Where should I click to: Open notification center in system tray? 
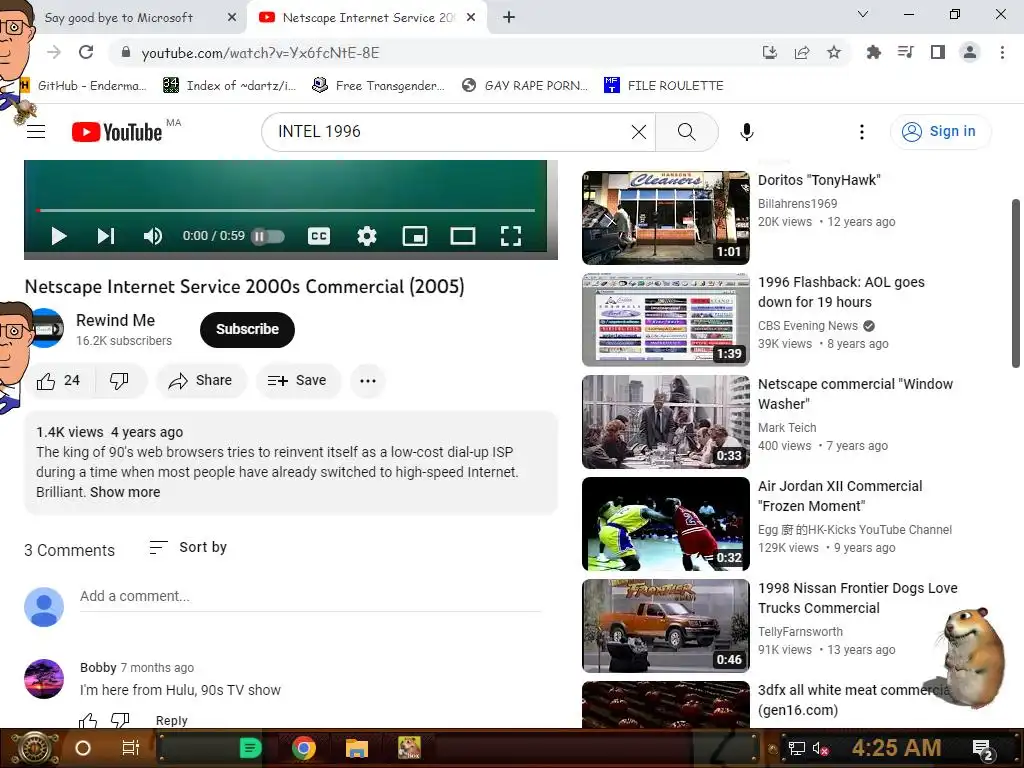(x=984, y=749)
